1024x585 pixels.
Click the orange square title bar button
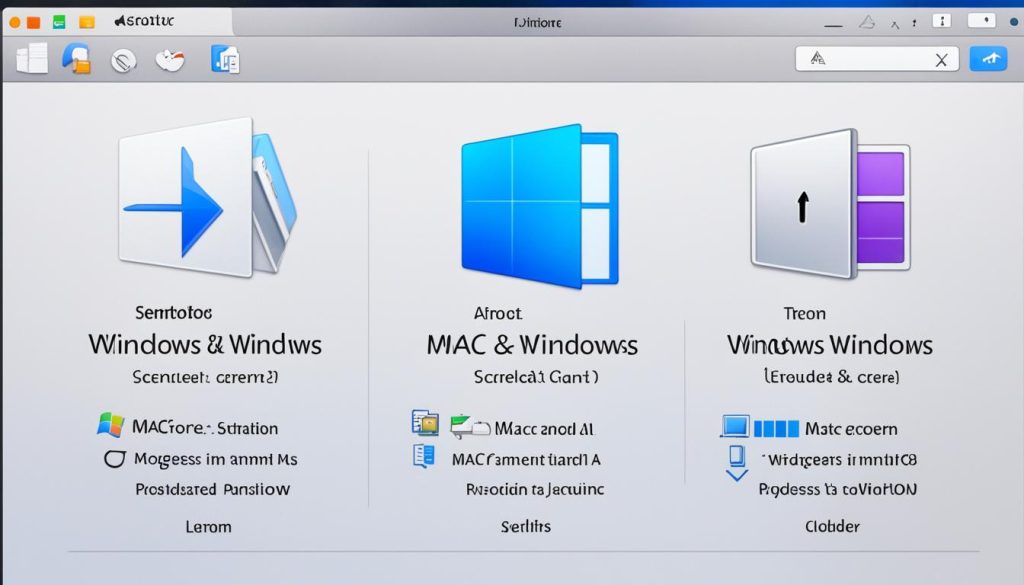(x=33, y=23)
